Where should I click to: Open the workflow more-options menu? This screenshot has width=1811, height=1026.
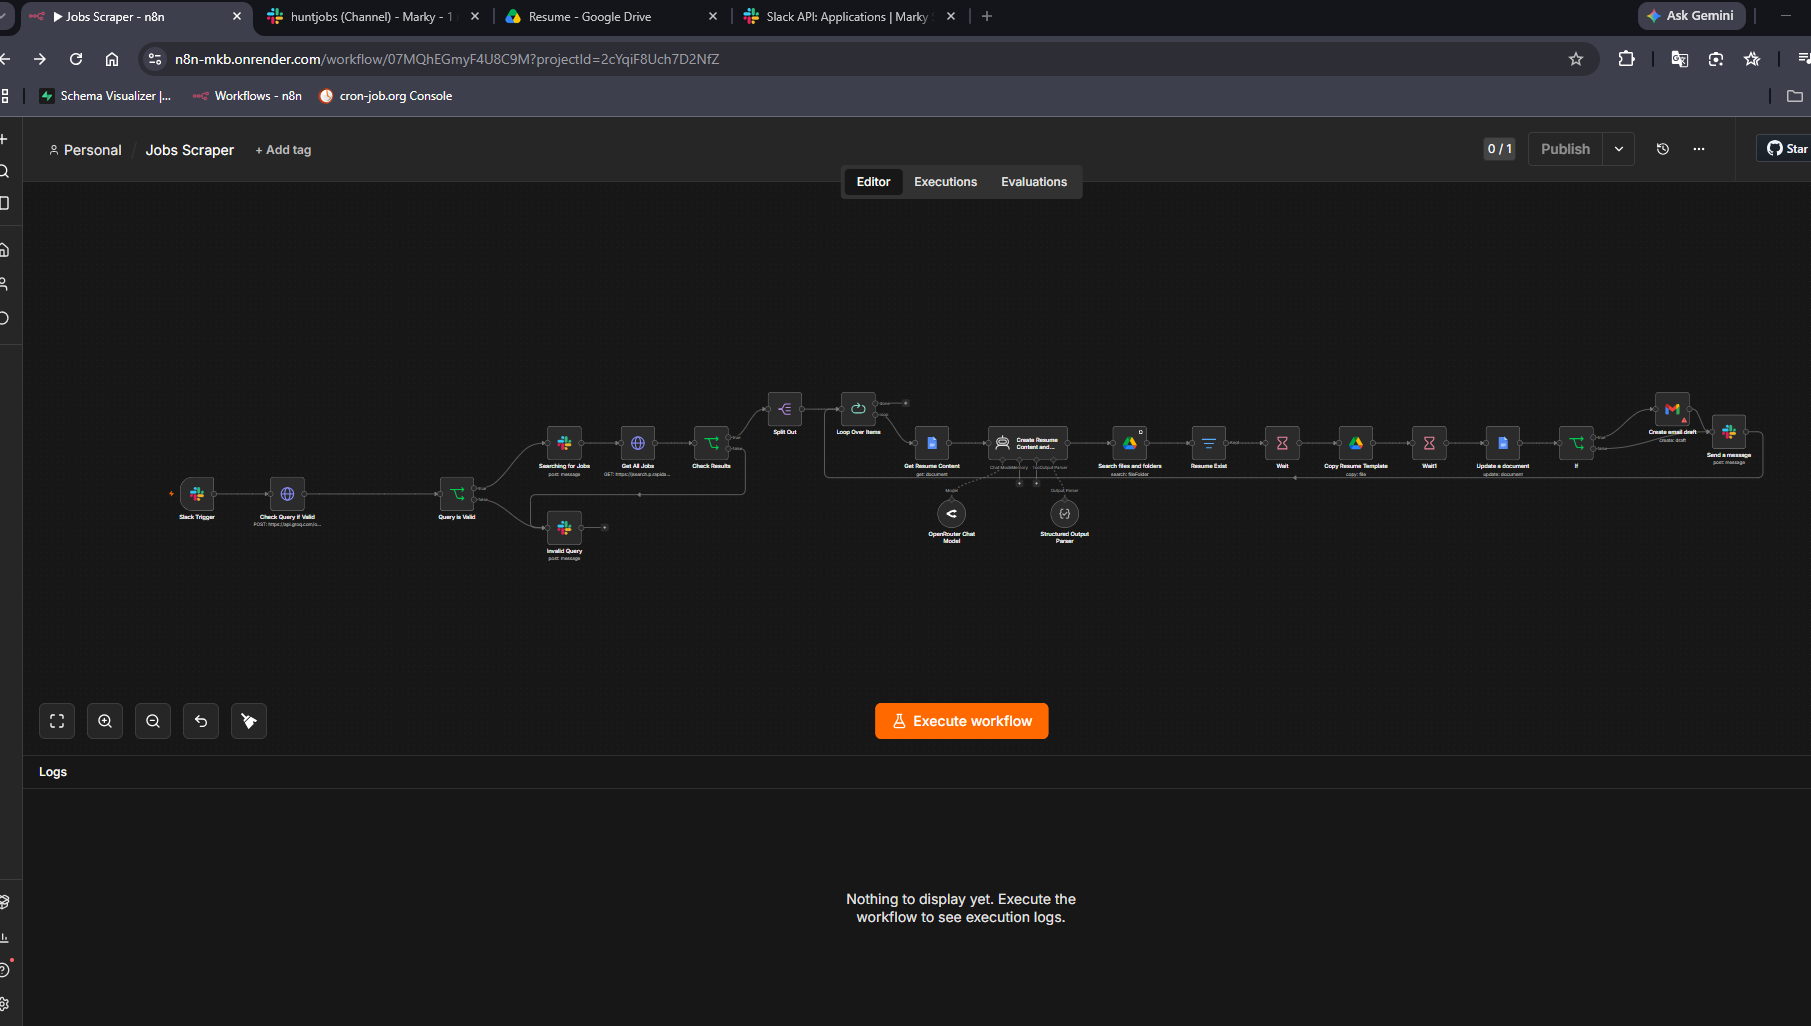coord(1699,149)
